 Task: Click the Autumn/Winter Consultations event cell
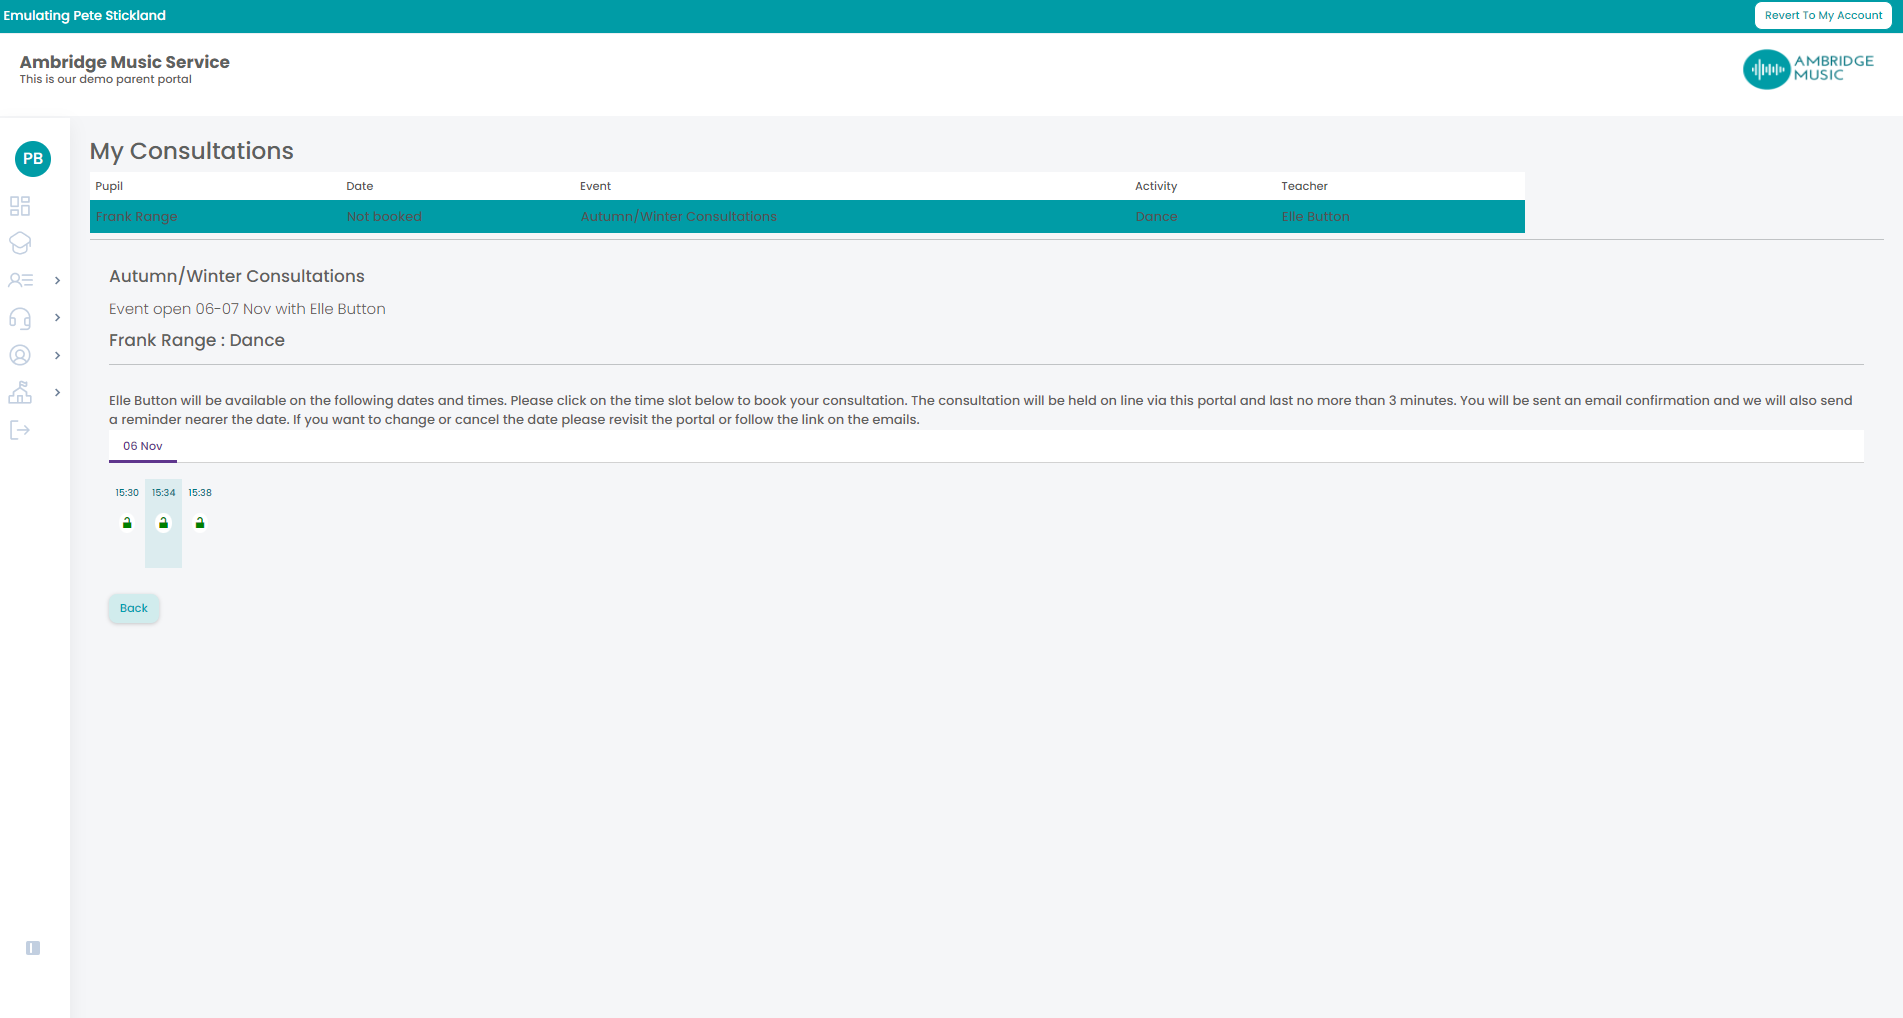pyautogui.click(x=678, y=216)
